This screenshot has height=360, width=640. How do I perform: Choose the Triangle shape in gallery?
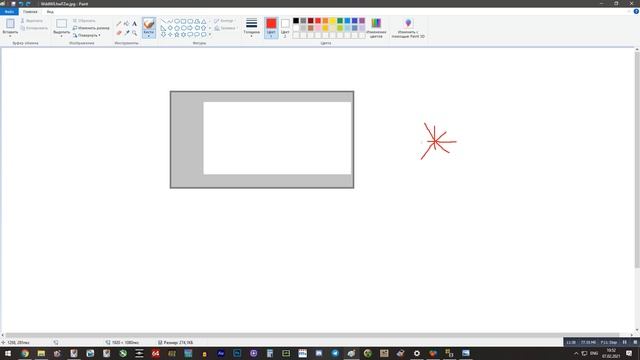click(203, 21)
